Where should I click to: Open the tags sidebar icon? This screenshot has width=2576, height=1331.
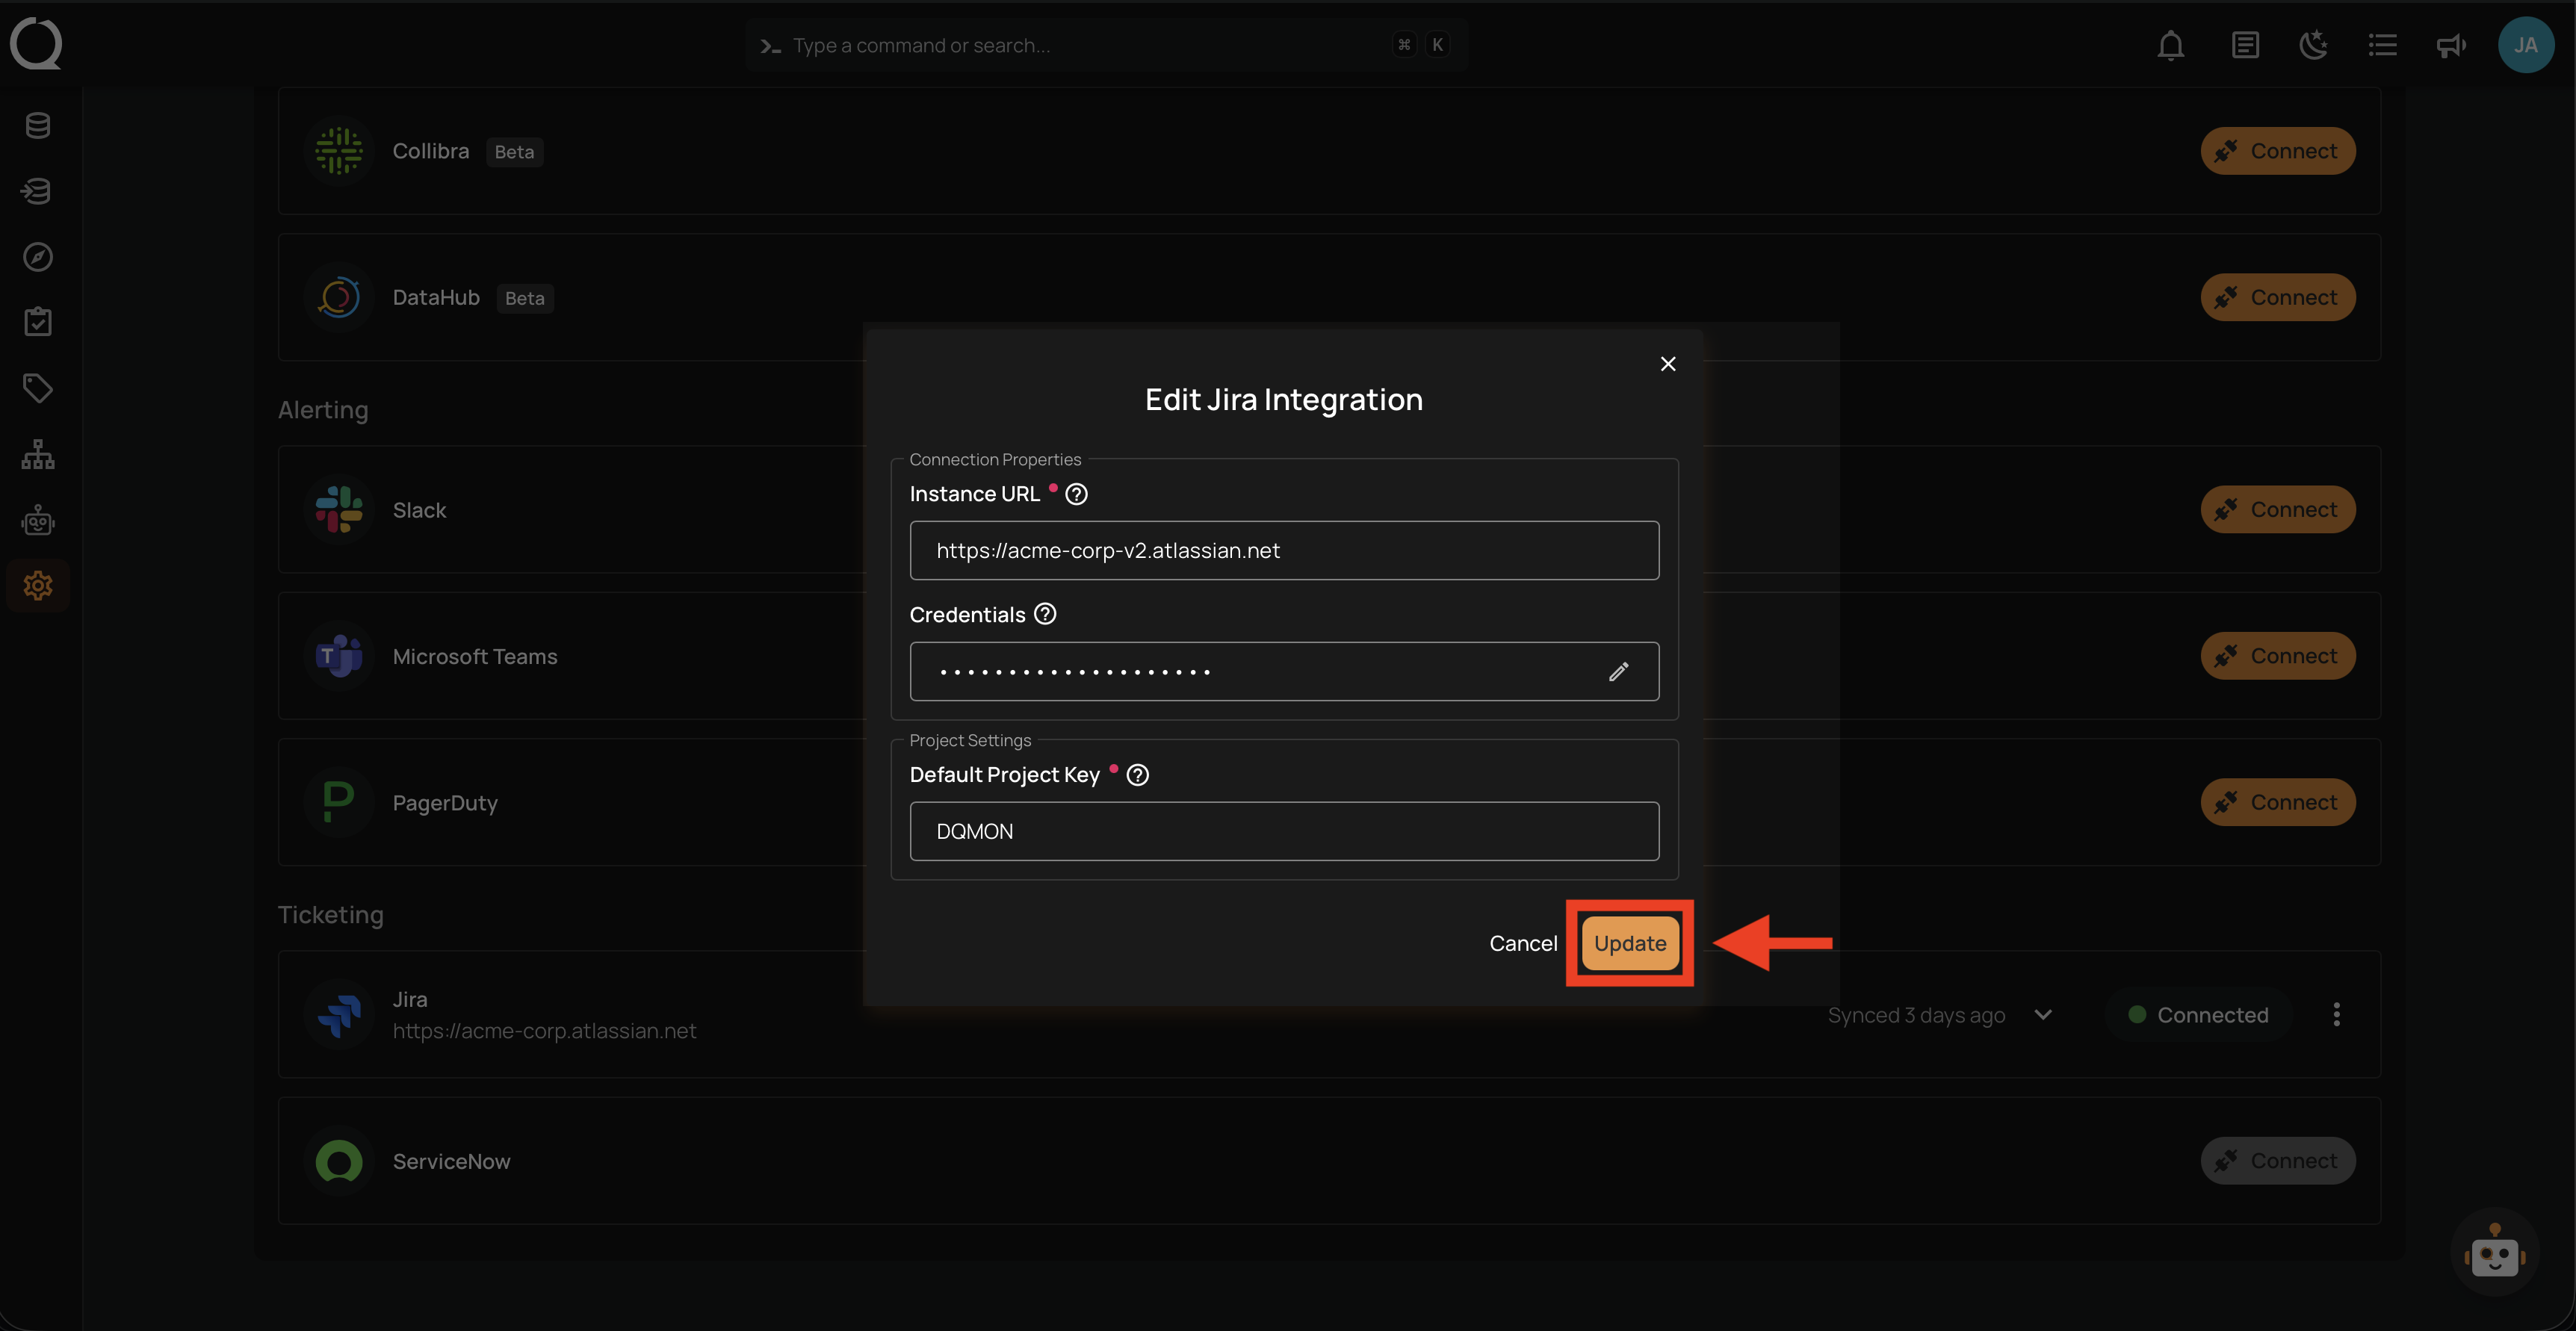tap(38, 388)
